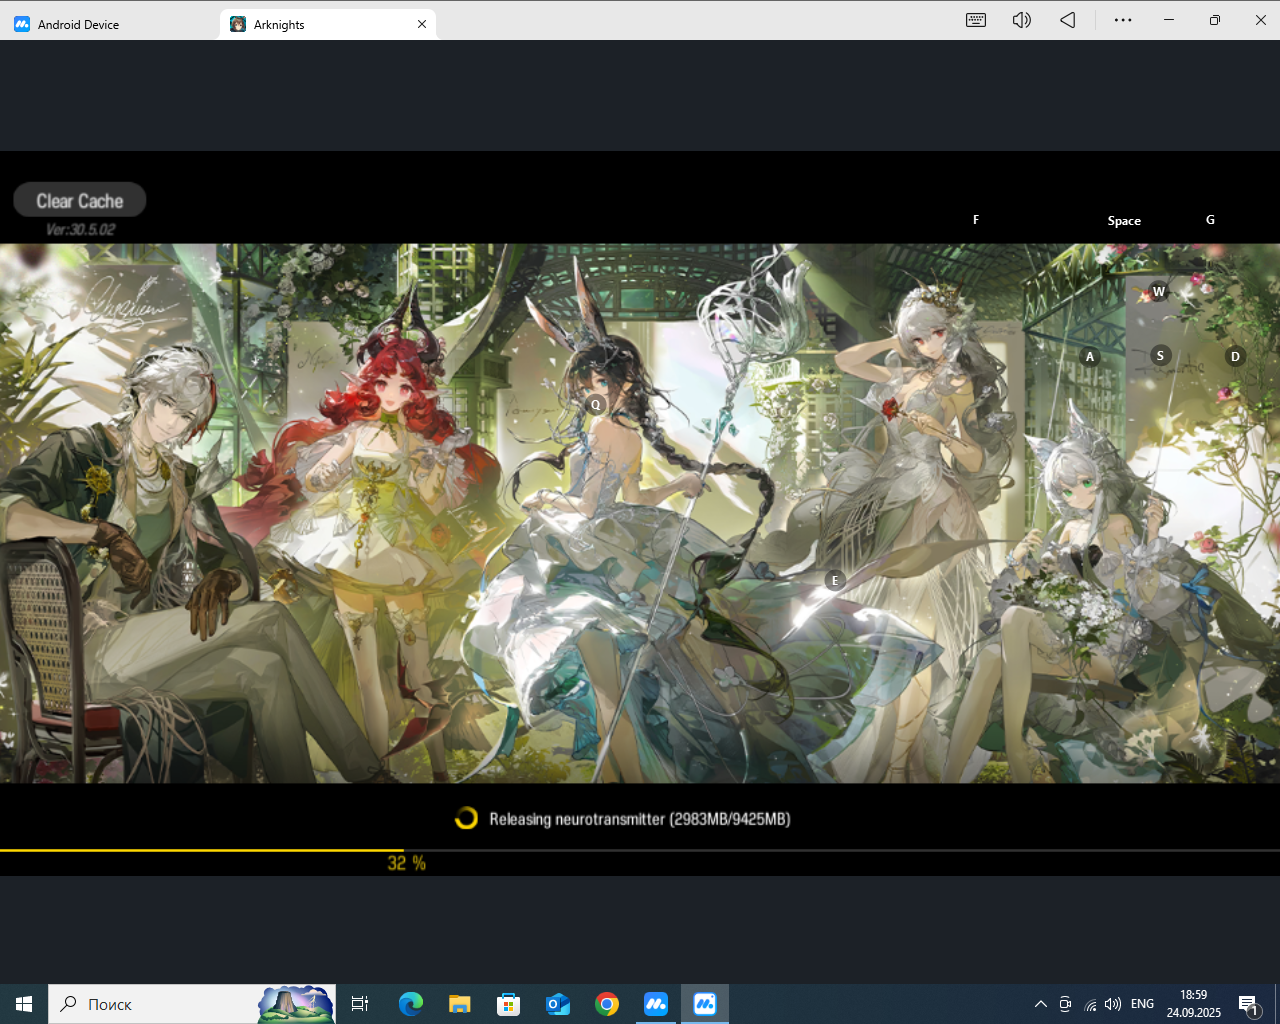Viewport: 1280px width, 1024px height.
Task: Click the F key mapping marker
Action: point(976,220)
